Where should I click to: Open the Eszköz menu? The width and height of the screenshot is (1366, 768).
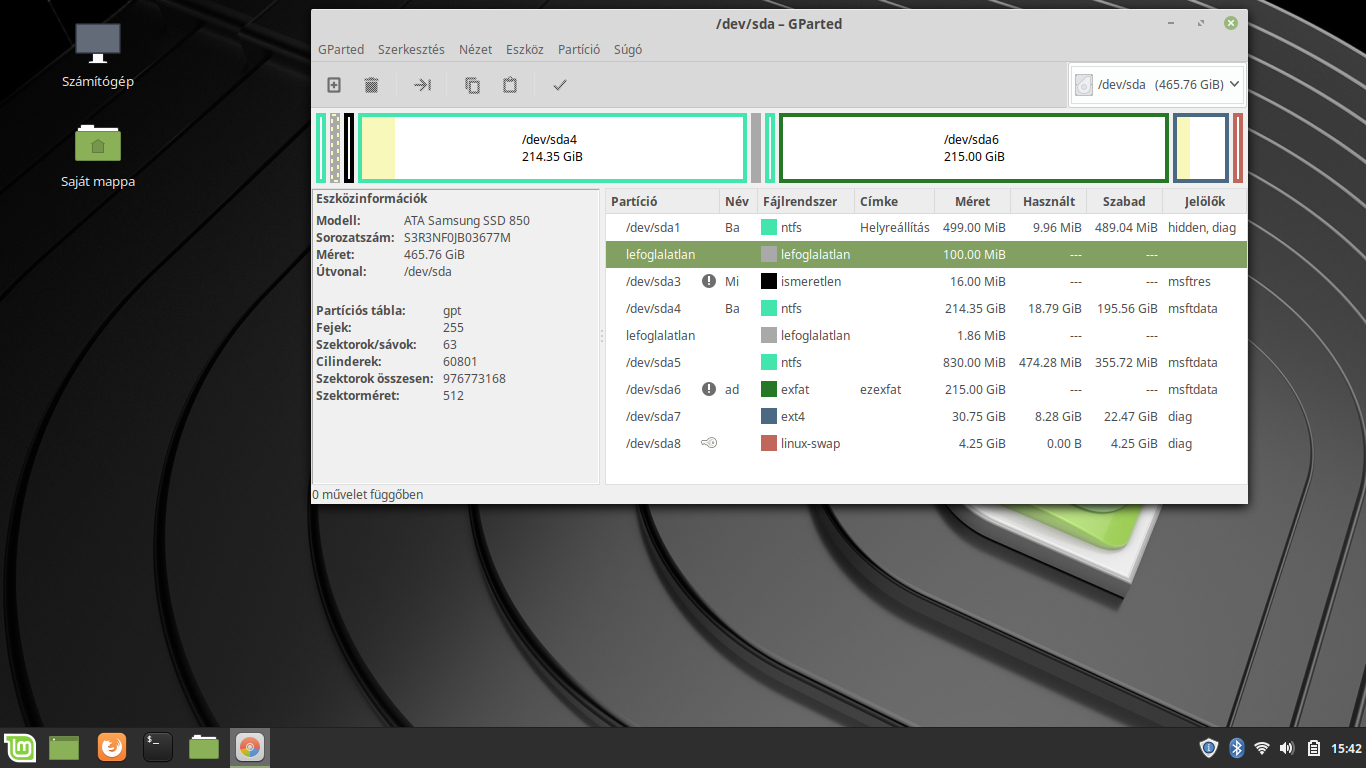[524, 49]
